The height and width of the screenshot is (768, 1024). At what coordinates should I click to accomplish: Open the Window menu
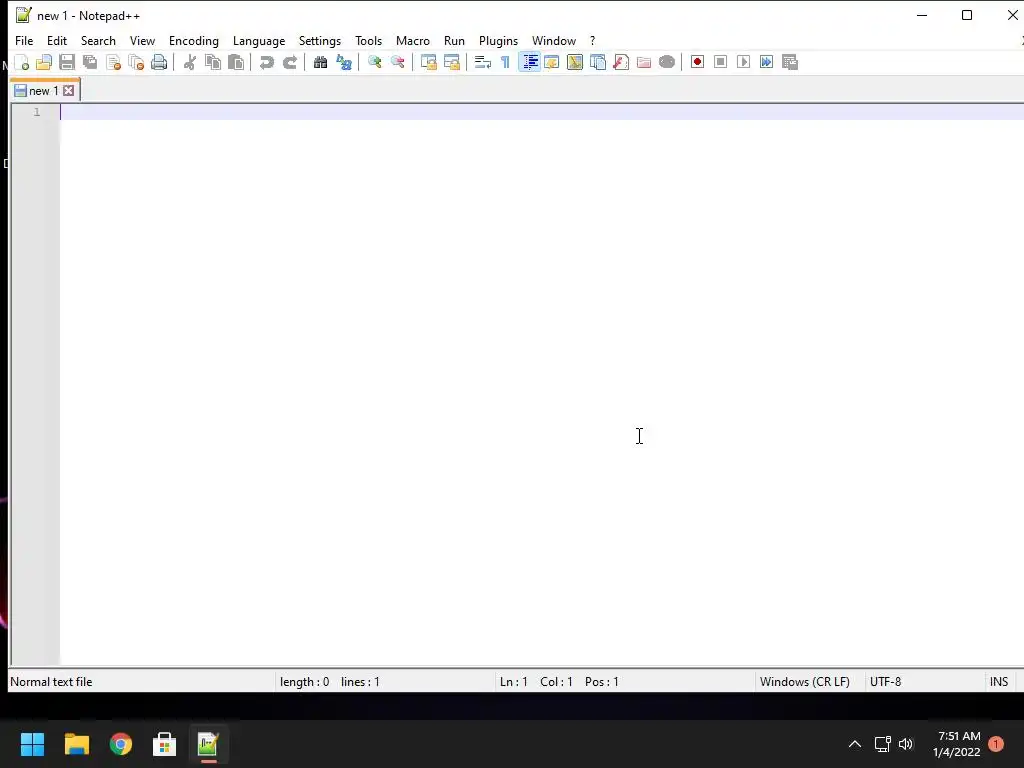554,40
